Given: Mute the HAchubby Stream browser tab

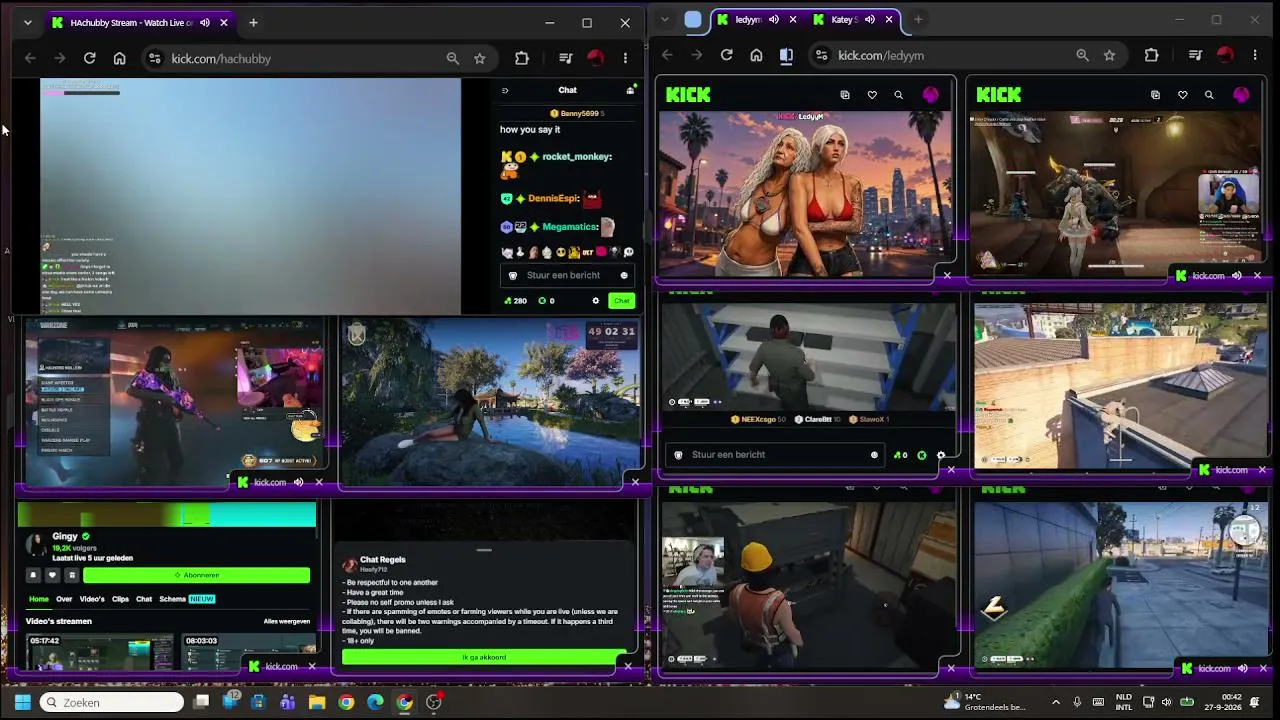Looking at the screenshot, I should [x=205, y=22].
